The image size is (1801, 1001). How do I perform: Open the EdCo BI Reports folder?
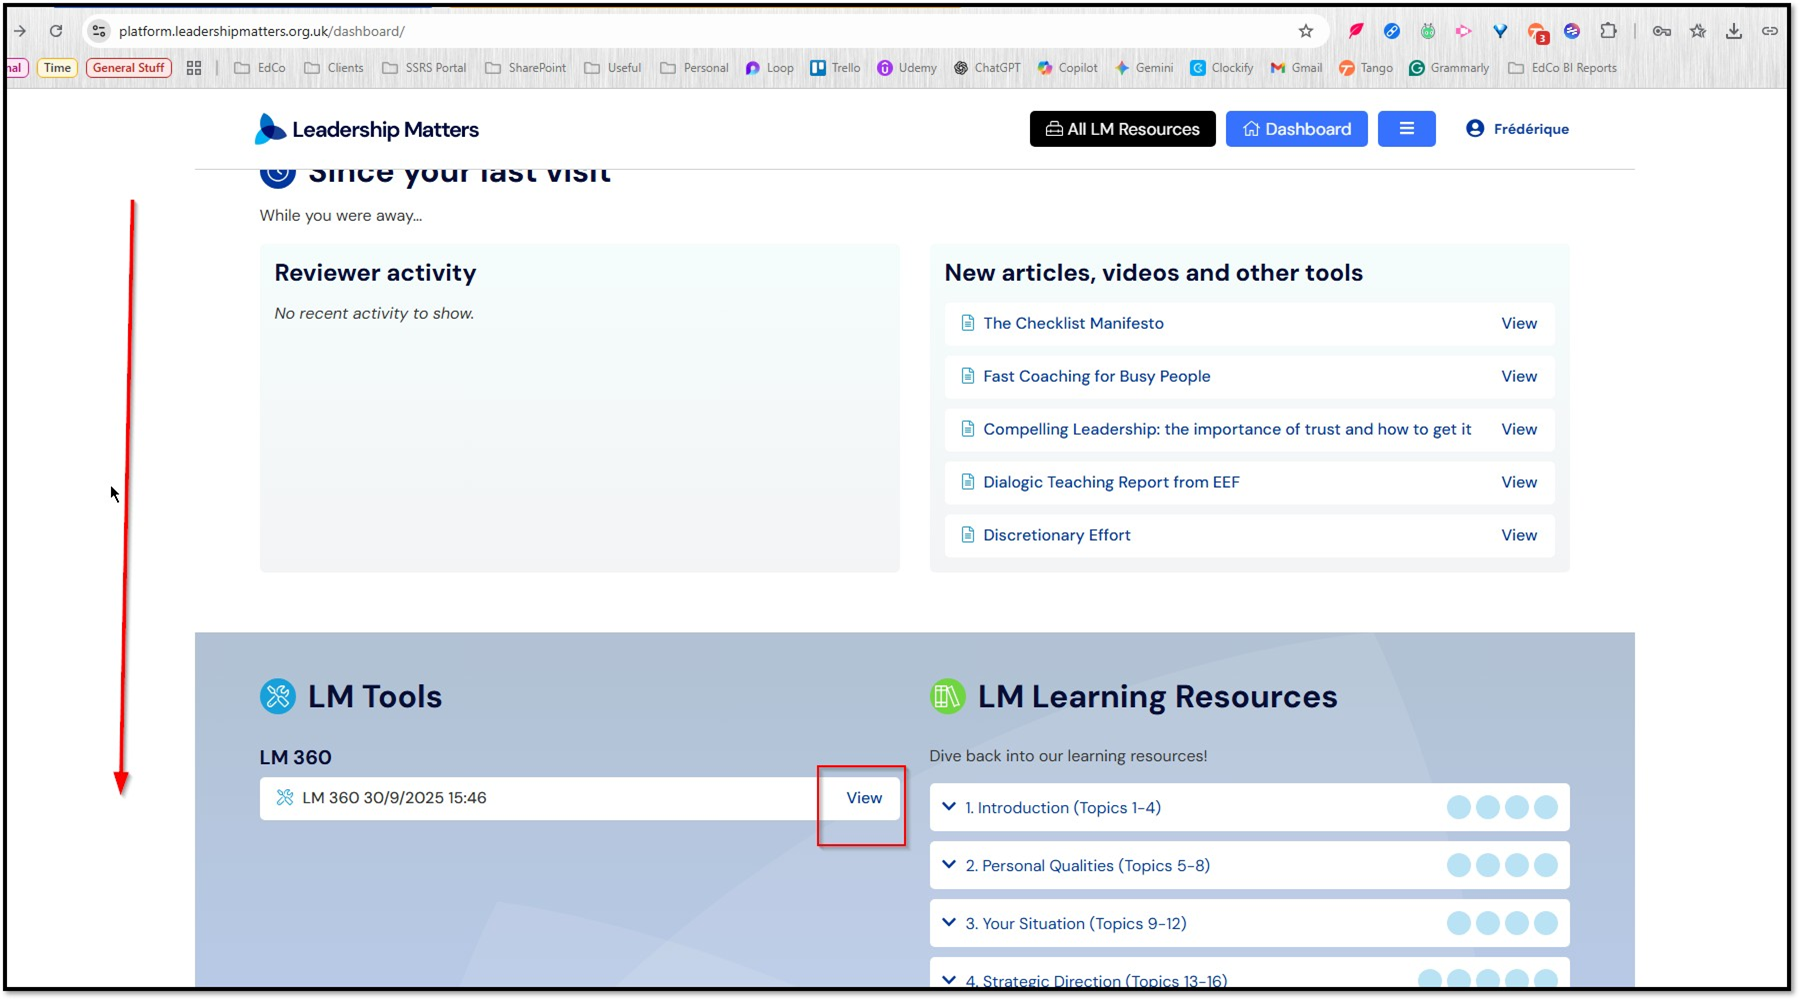tap(1562, 68)
